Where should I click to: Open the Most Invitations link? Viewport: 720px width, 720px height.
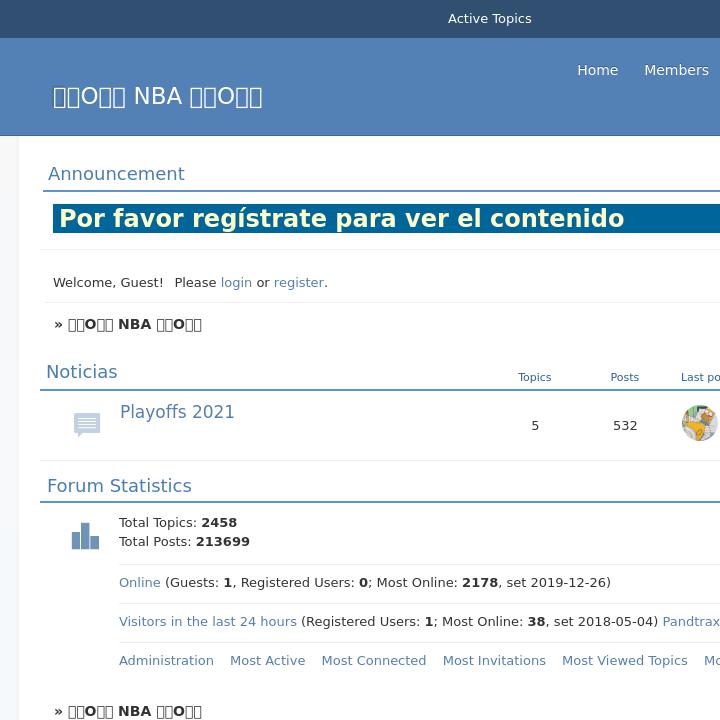(x=494, y=660)
